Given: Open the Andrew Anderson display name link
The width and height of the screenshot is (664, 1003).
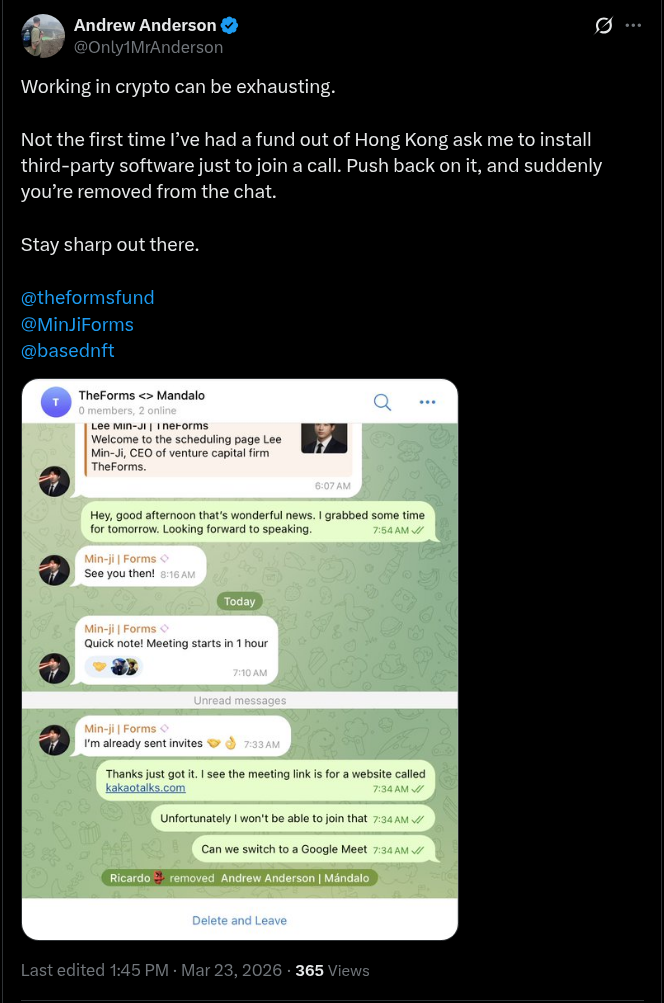Looking at the screenshot, I should coord(144,25).
